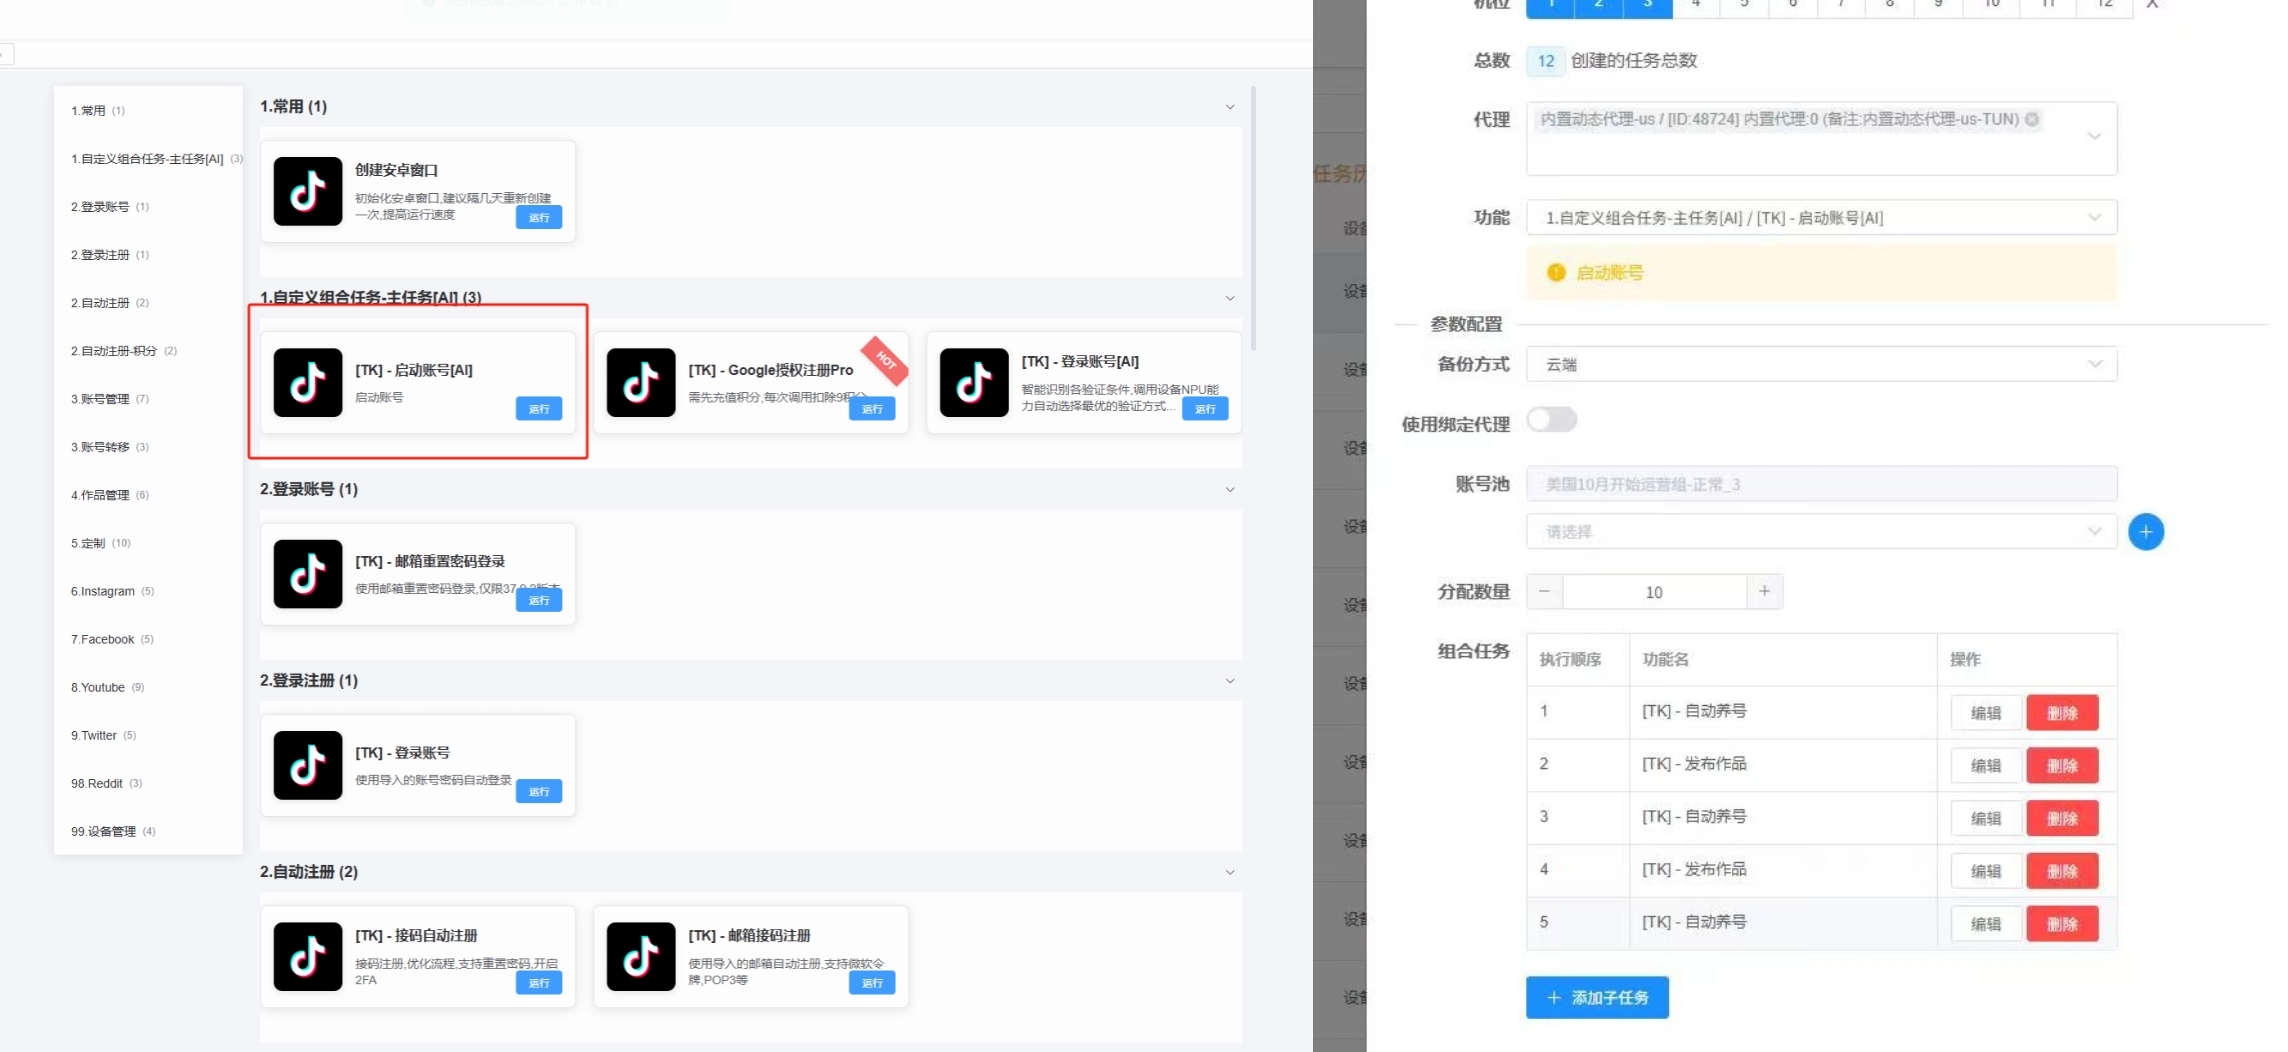Collapse the 2.登录账号 section chevron
The width and height of the screenshot is (2288, 1052).
(x=1230, y=490)
